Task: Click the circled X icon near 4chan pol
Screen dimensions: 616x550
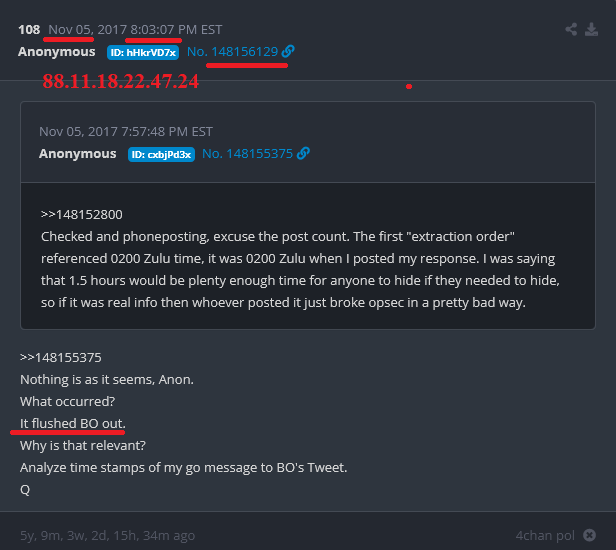Action: click(x=590, y=535)
